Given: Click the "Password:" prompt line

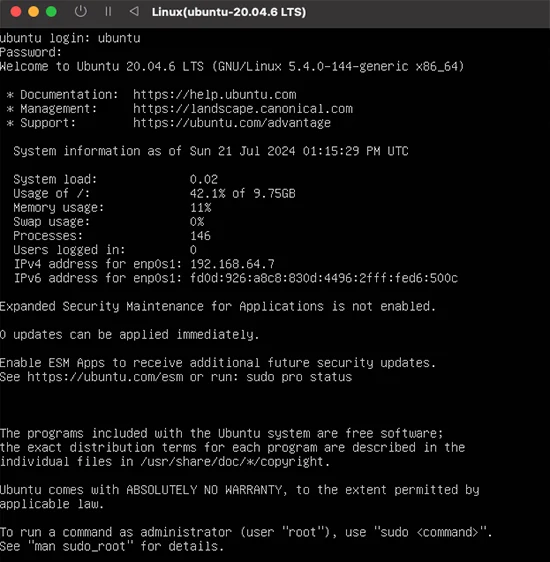Looking at the screenshot, I should click(31, 52).
